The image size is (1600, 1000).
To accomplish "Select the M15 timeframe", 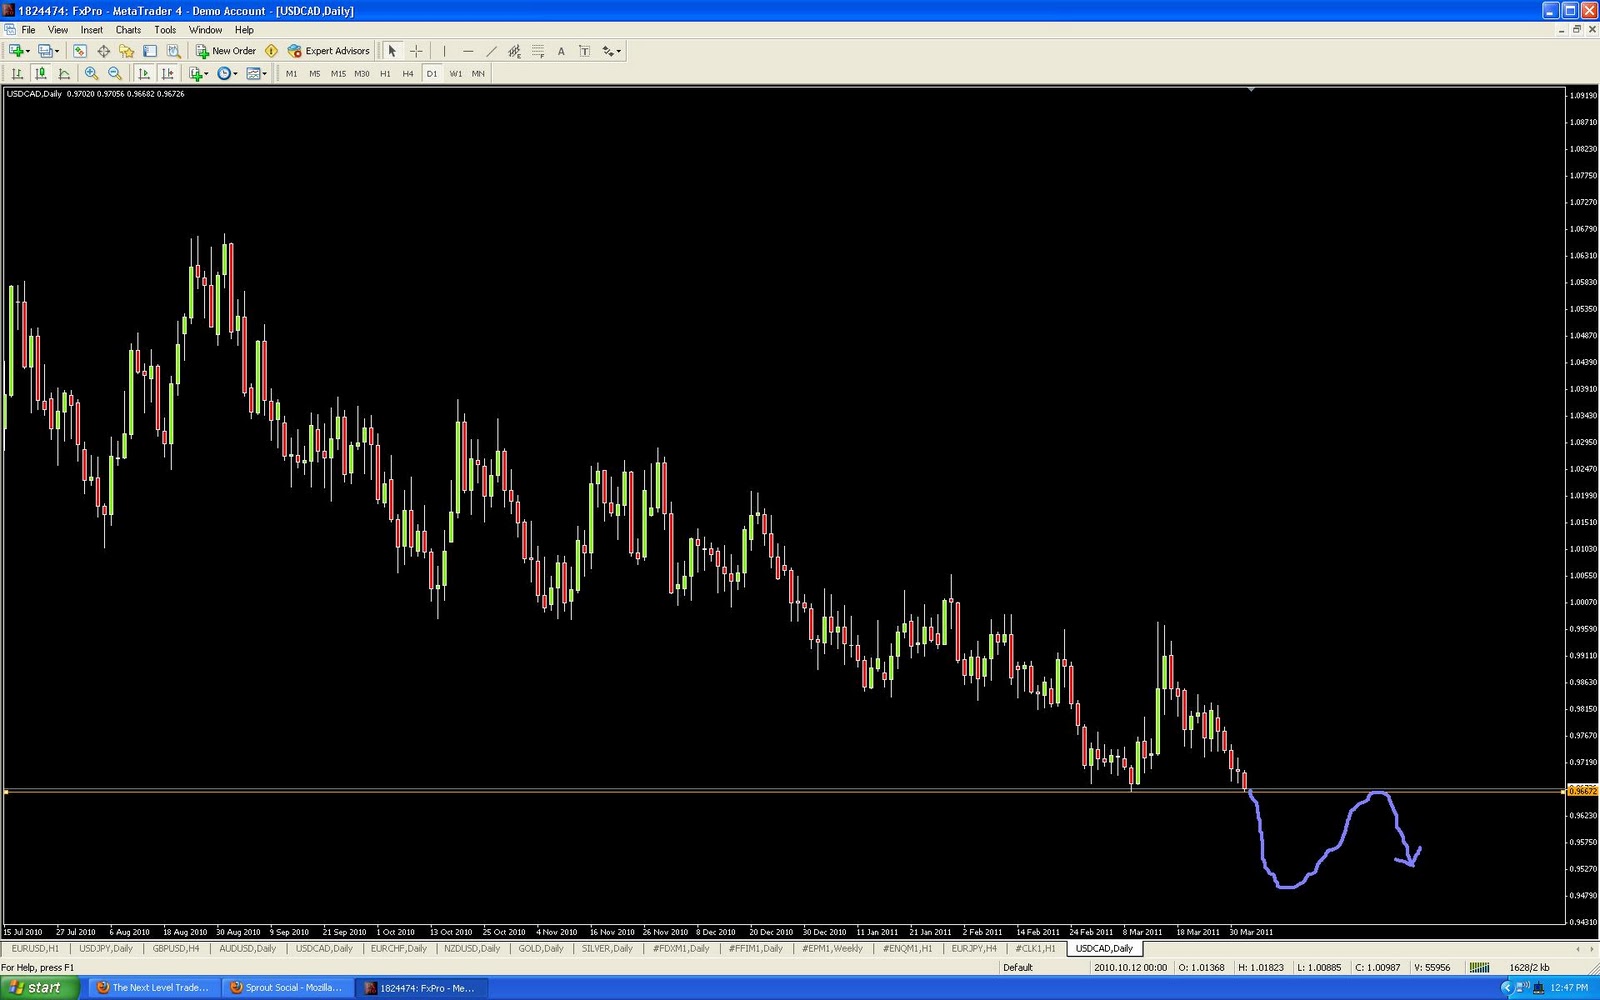I will (x=338, y=74).
